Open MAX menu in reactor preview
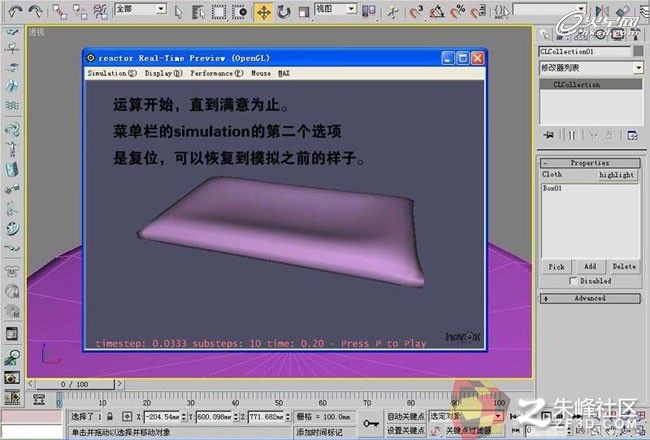650x440 pixels. [284, 73]
